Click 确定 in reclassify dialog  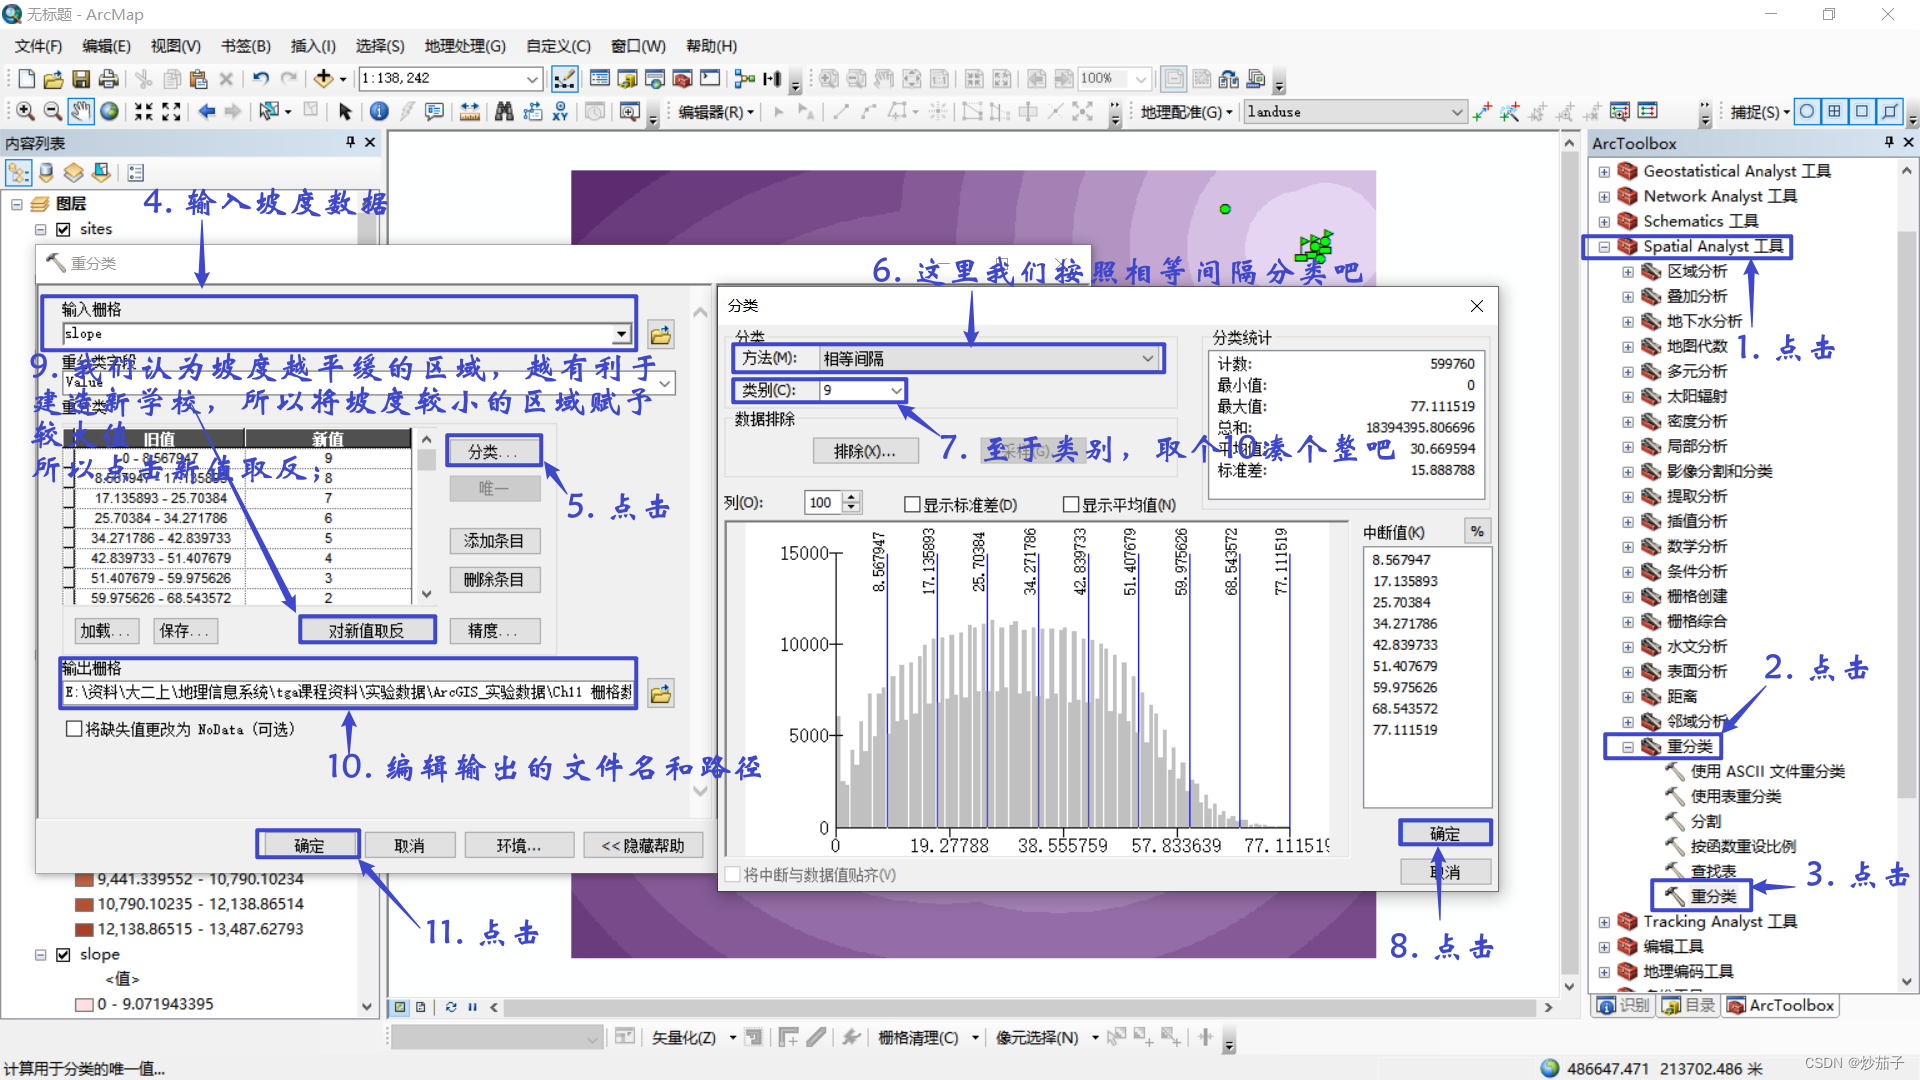(x=309, y=845)
